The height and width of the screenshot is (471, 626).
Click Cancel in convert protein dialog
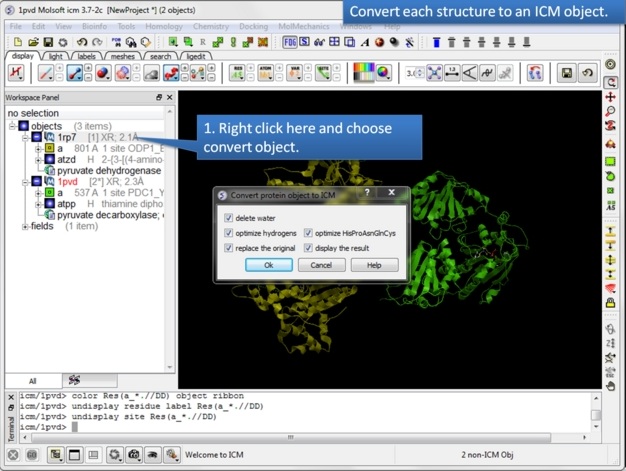point(321,265)
